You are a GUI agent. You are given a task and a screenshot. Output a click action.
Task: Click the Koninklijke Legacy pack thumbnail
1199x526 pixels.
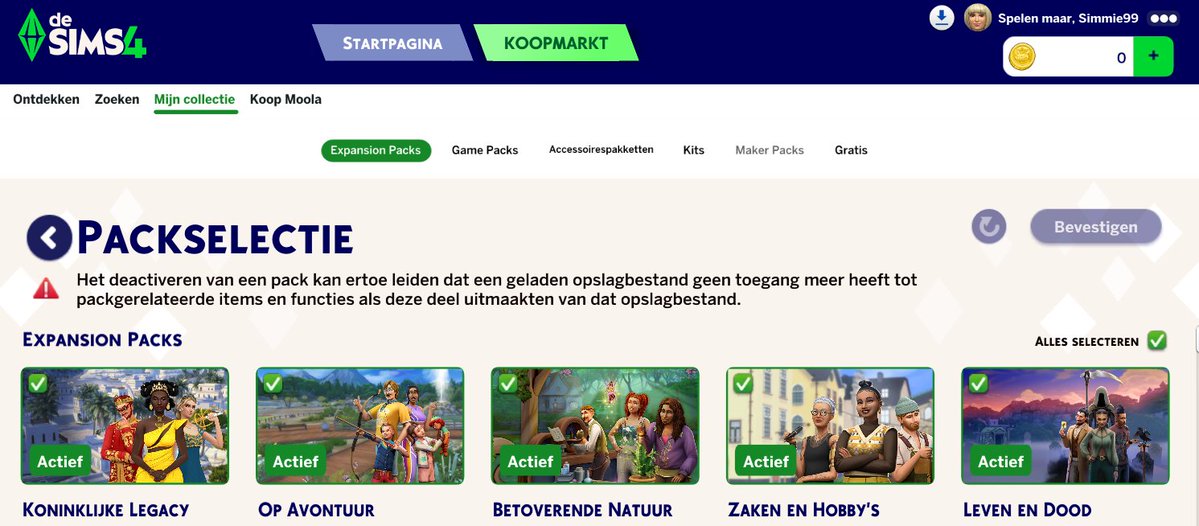[125, 426]
